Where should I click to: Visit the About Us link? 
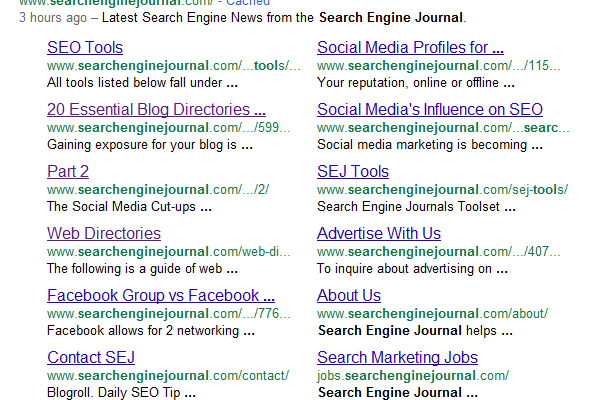pyautogui.click(x=349, y=296)
